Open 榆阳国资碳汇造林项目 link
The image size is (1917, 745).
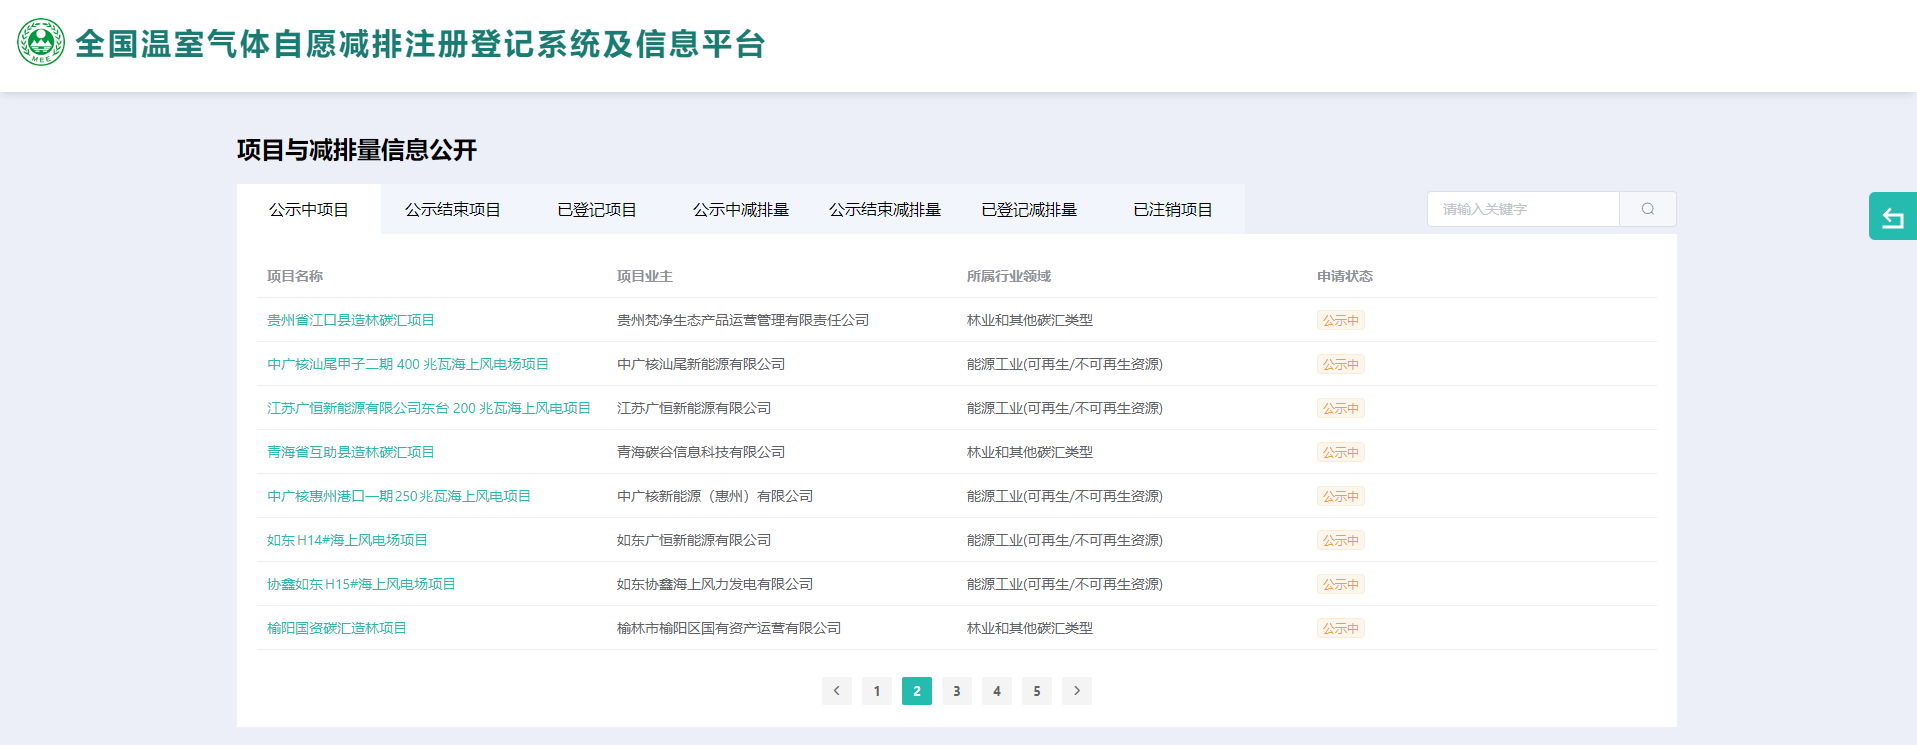[x=337, y=628]
